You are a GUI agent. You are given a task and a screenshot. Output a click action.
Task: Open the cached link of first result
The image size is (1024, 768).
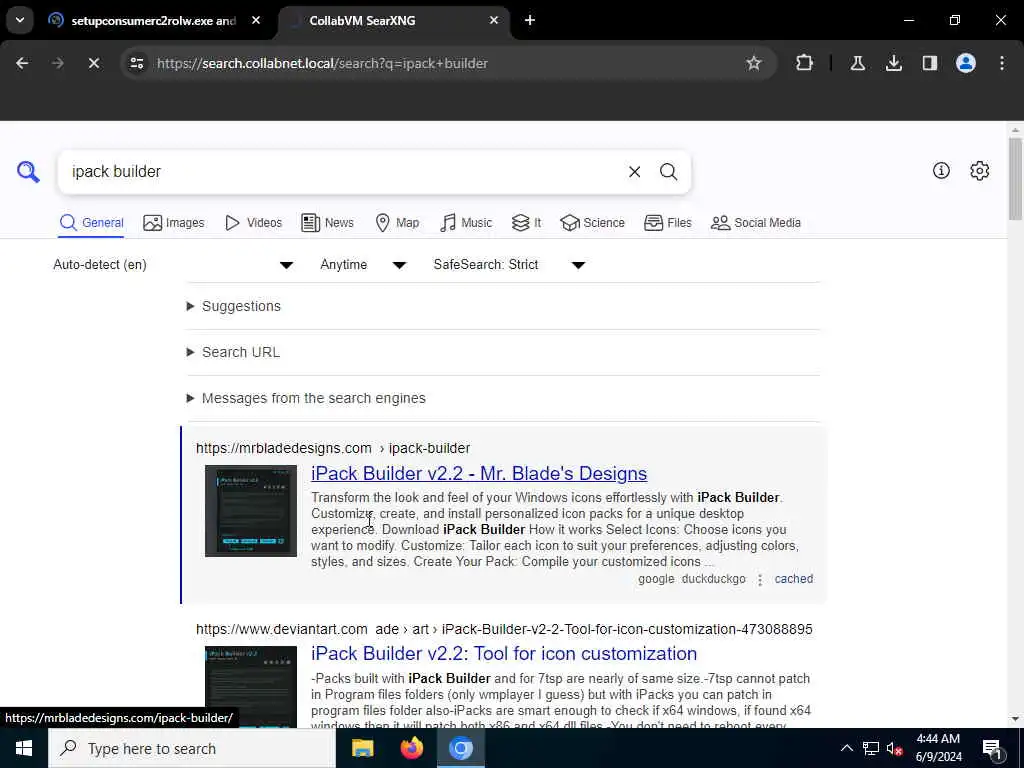tap(793, 579)
